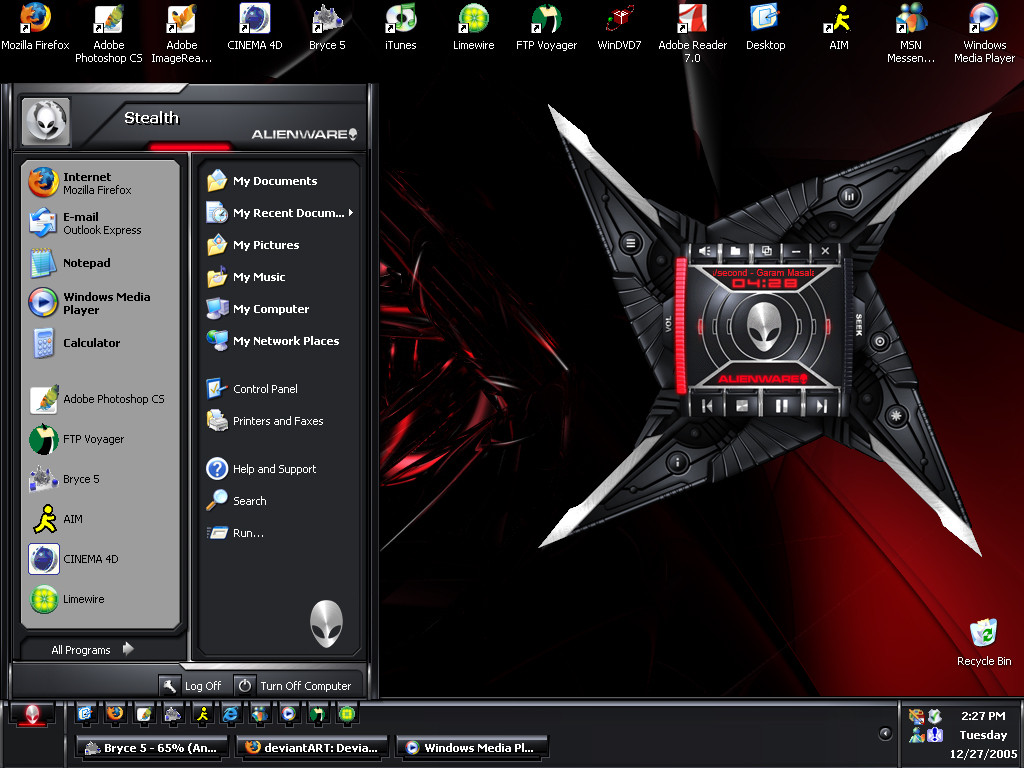This screenshot has width=1024, height=768.
Task: Skip to next track in player
Action: pos(822,406)
